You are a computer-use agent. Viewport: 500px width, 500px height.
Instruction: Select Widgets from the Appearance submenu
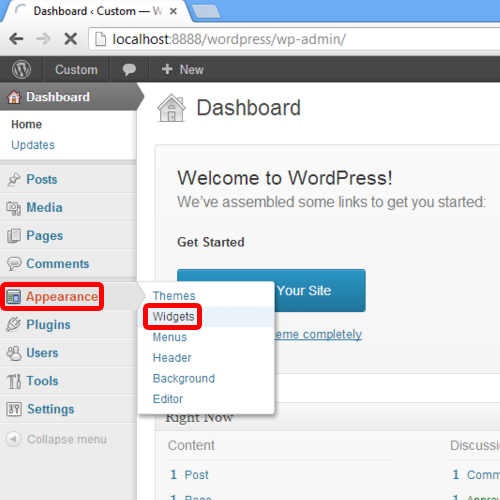pos(173,317)
